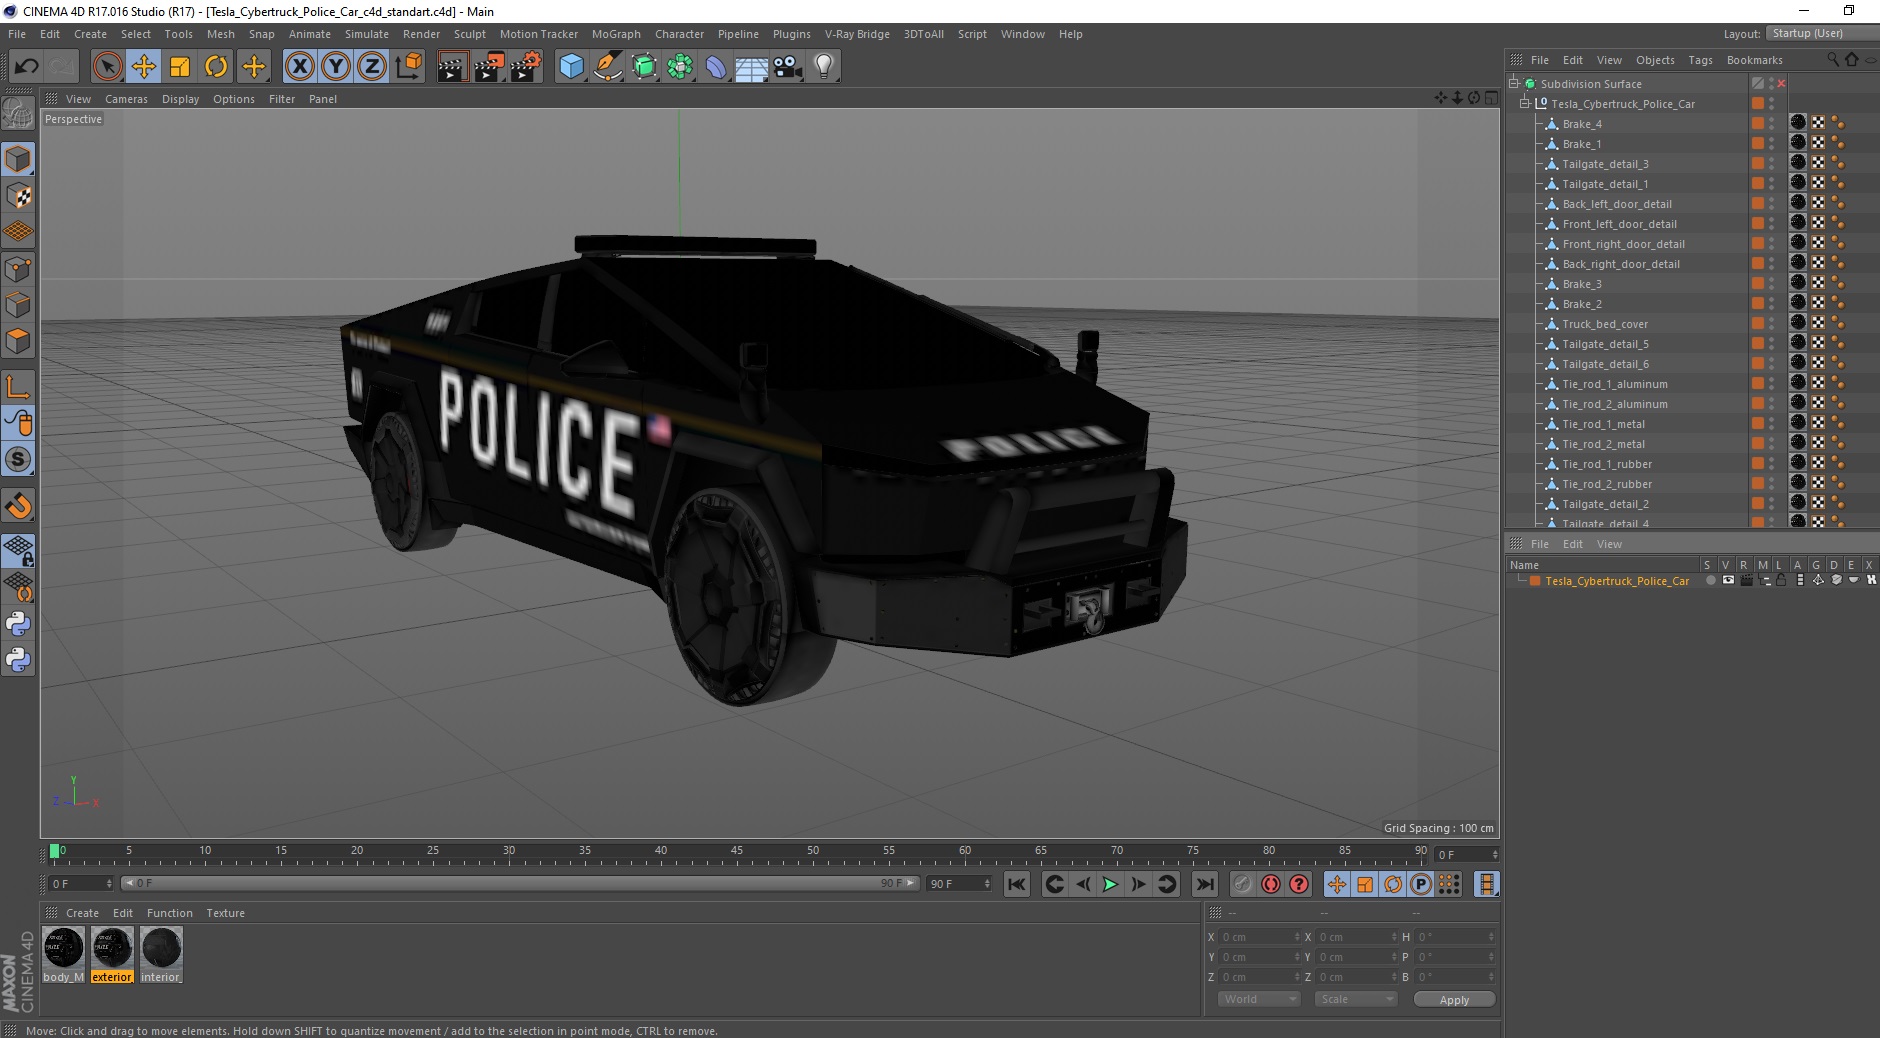Open the spline Pen tool

point(608,67)
